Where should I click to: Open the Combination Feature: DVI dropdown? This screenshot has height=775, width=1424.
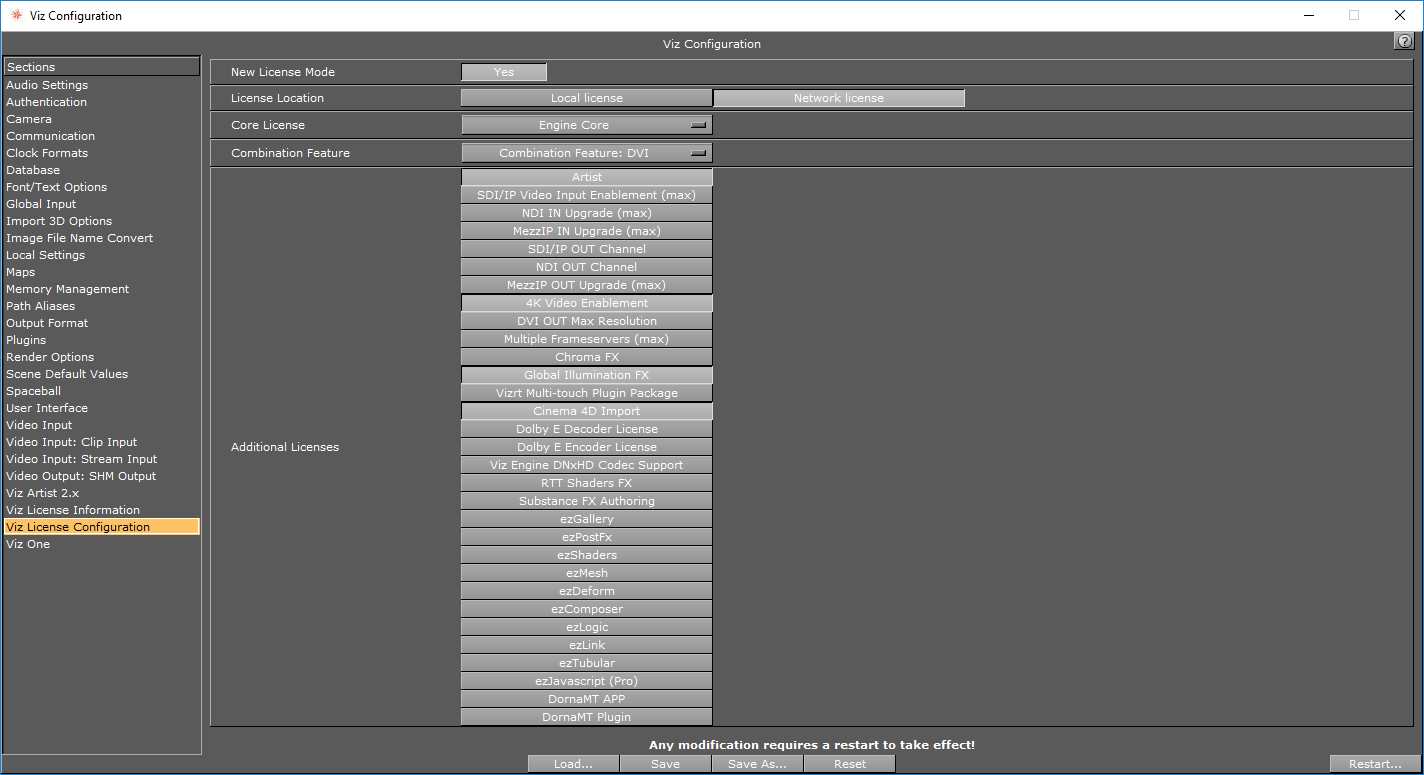click(587, 153)
